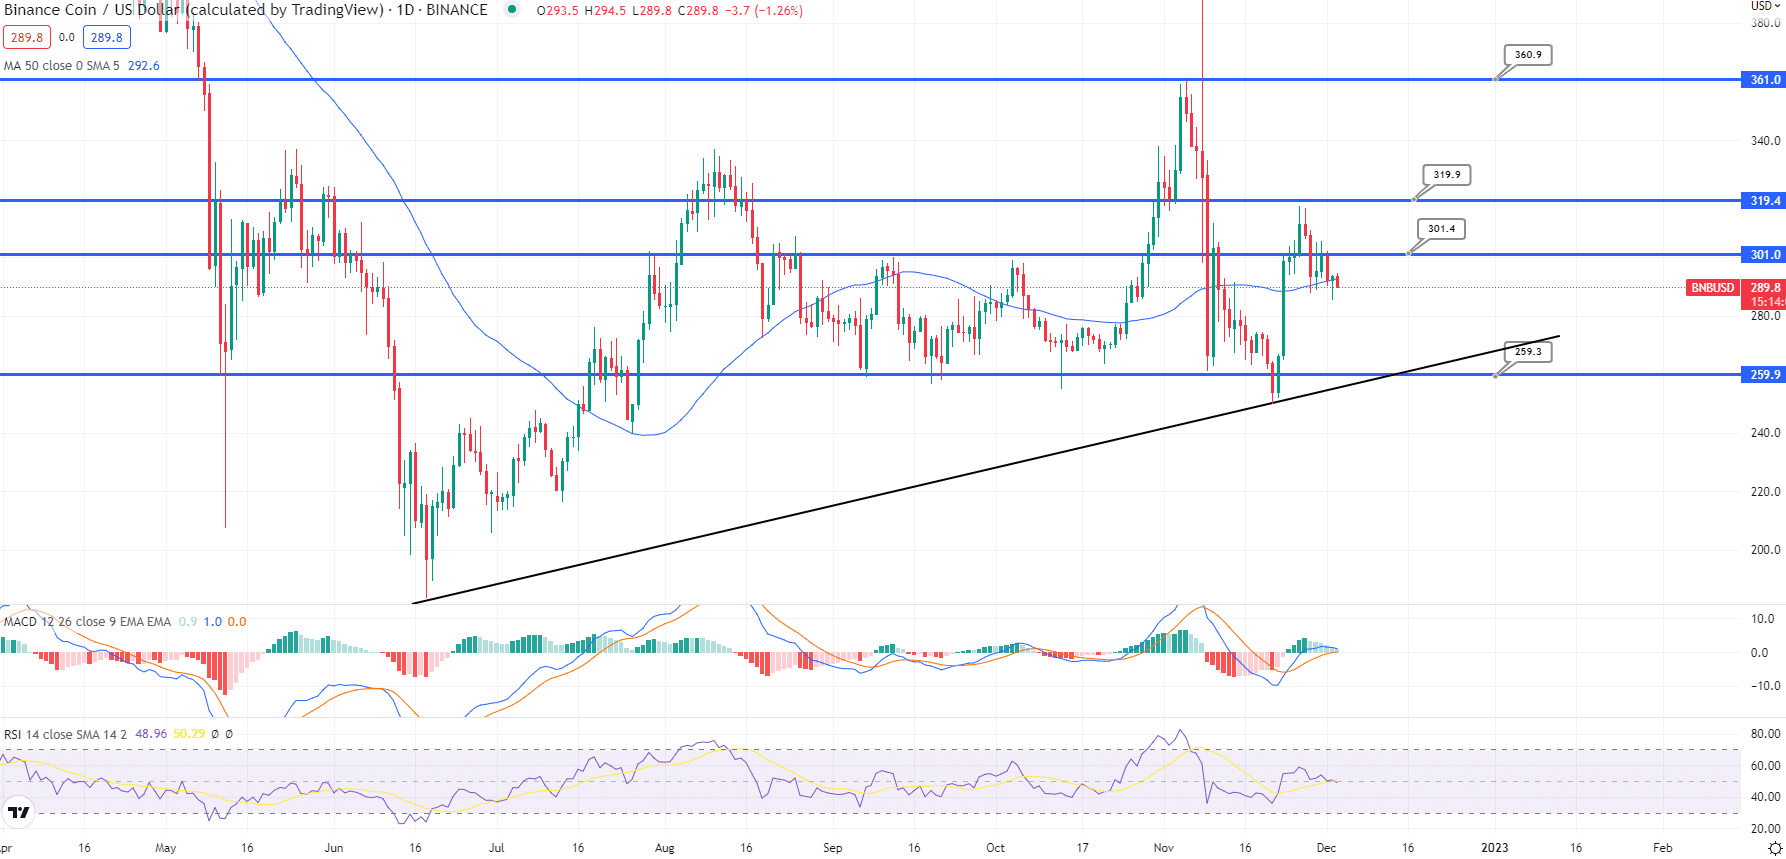Image resolution: width=1786 pixels, height=859 pixels.
Task: Click the 259.9 horizontal line price tag
Action: click(1764, 375)
